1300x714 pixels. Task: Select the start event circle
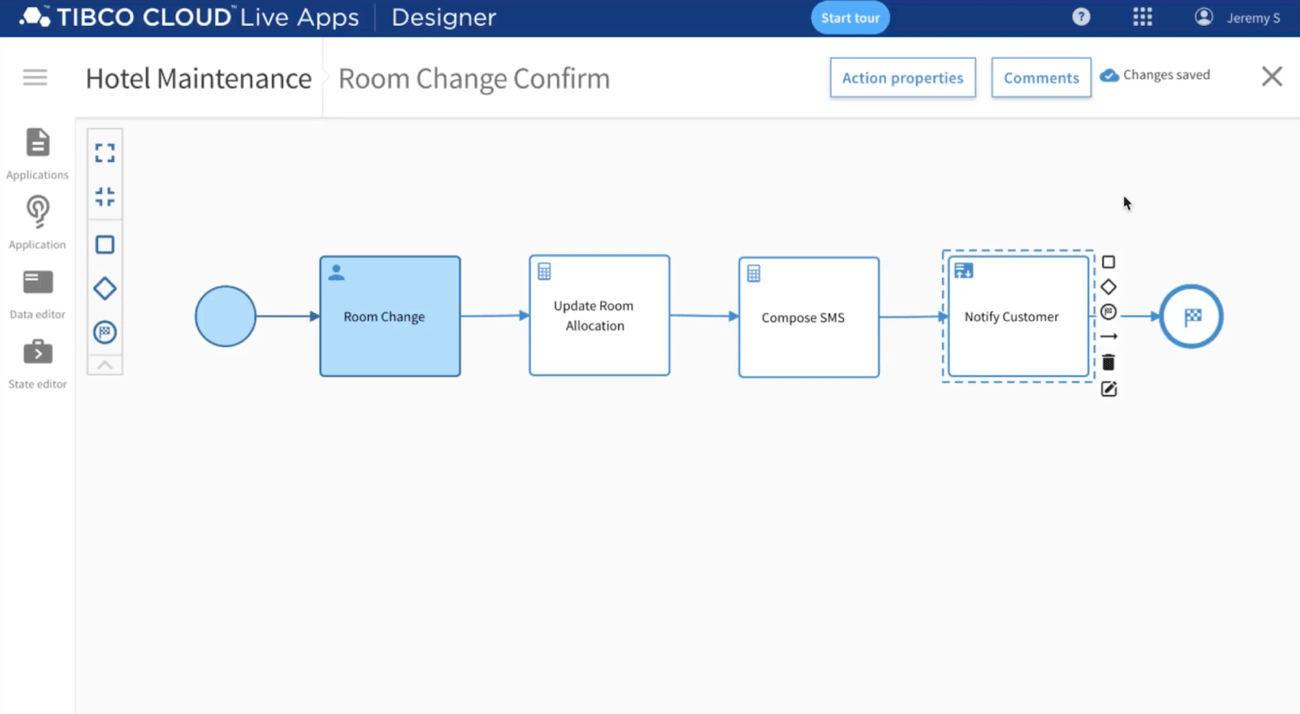coord(225,316)
